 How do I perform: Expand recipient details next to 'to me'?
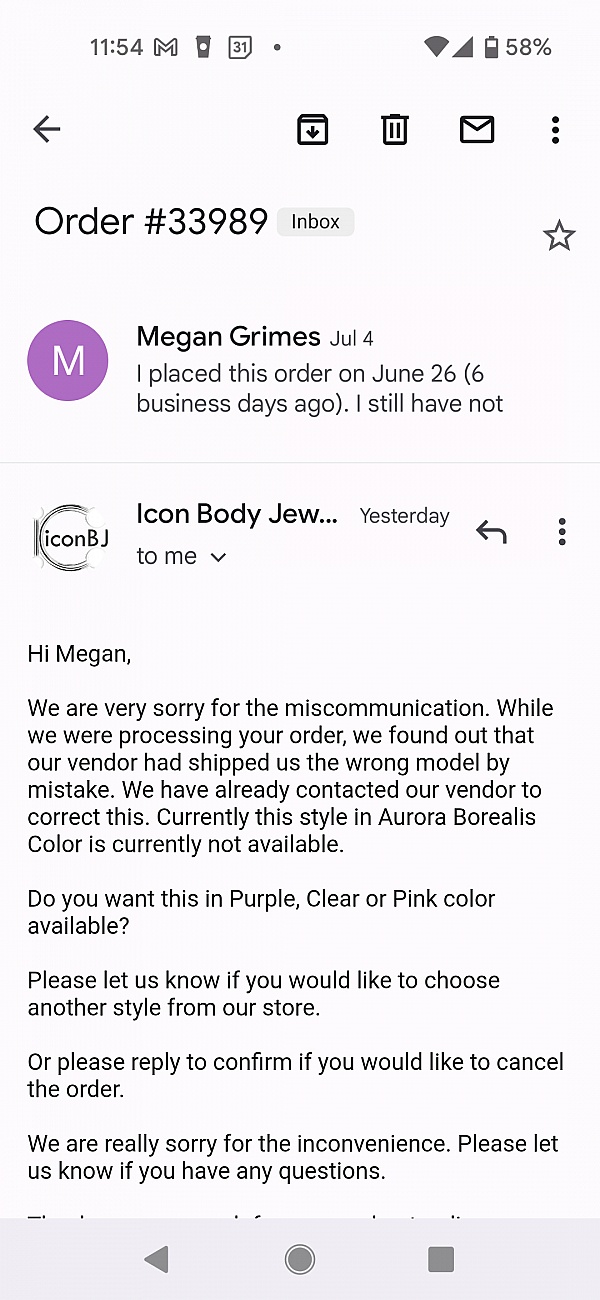[219, 557]
